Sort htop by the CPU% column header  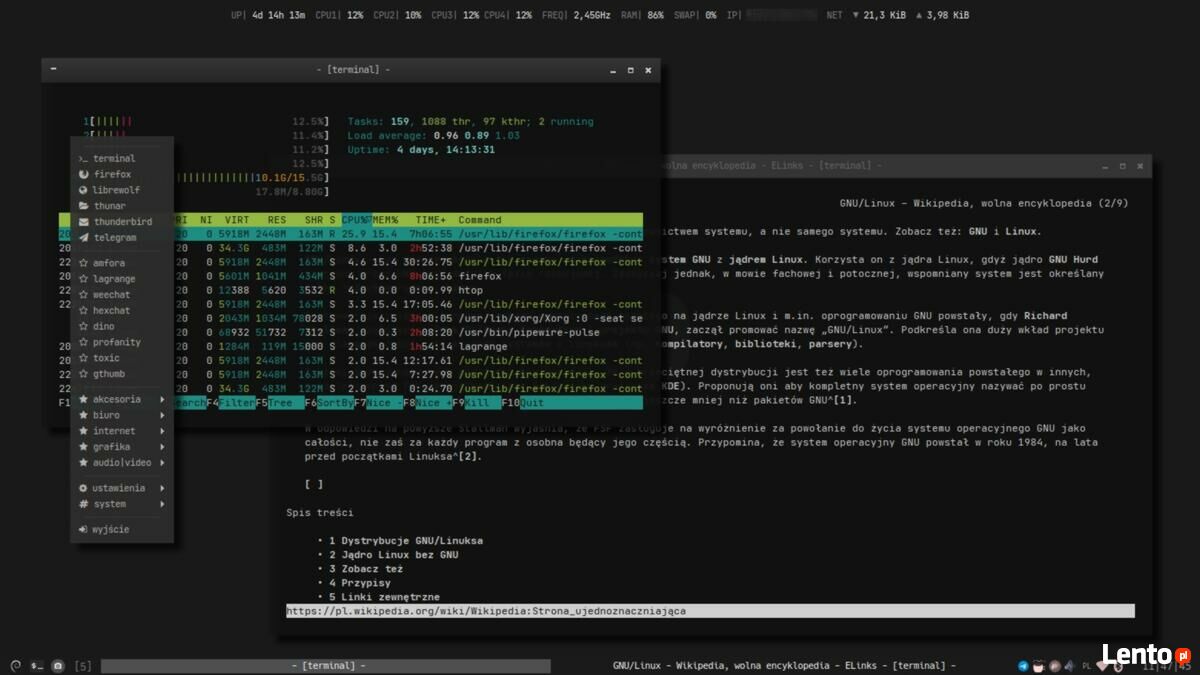pos(356,219)
